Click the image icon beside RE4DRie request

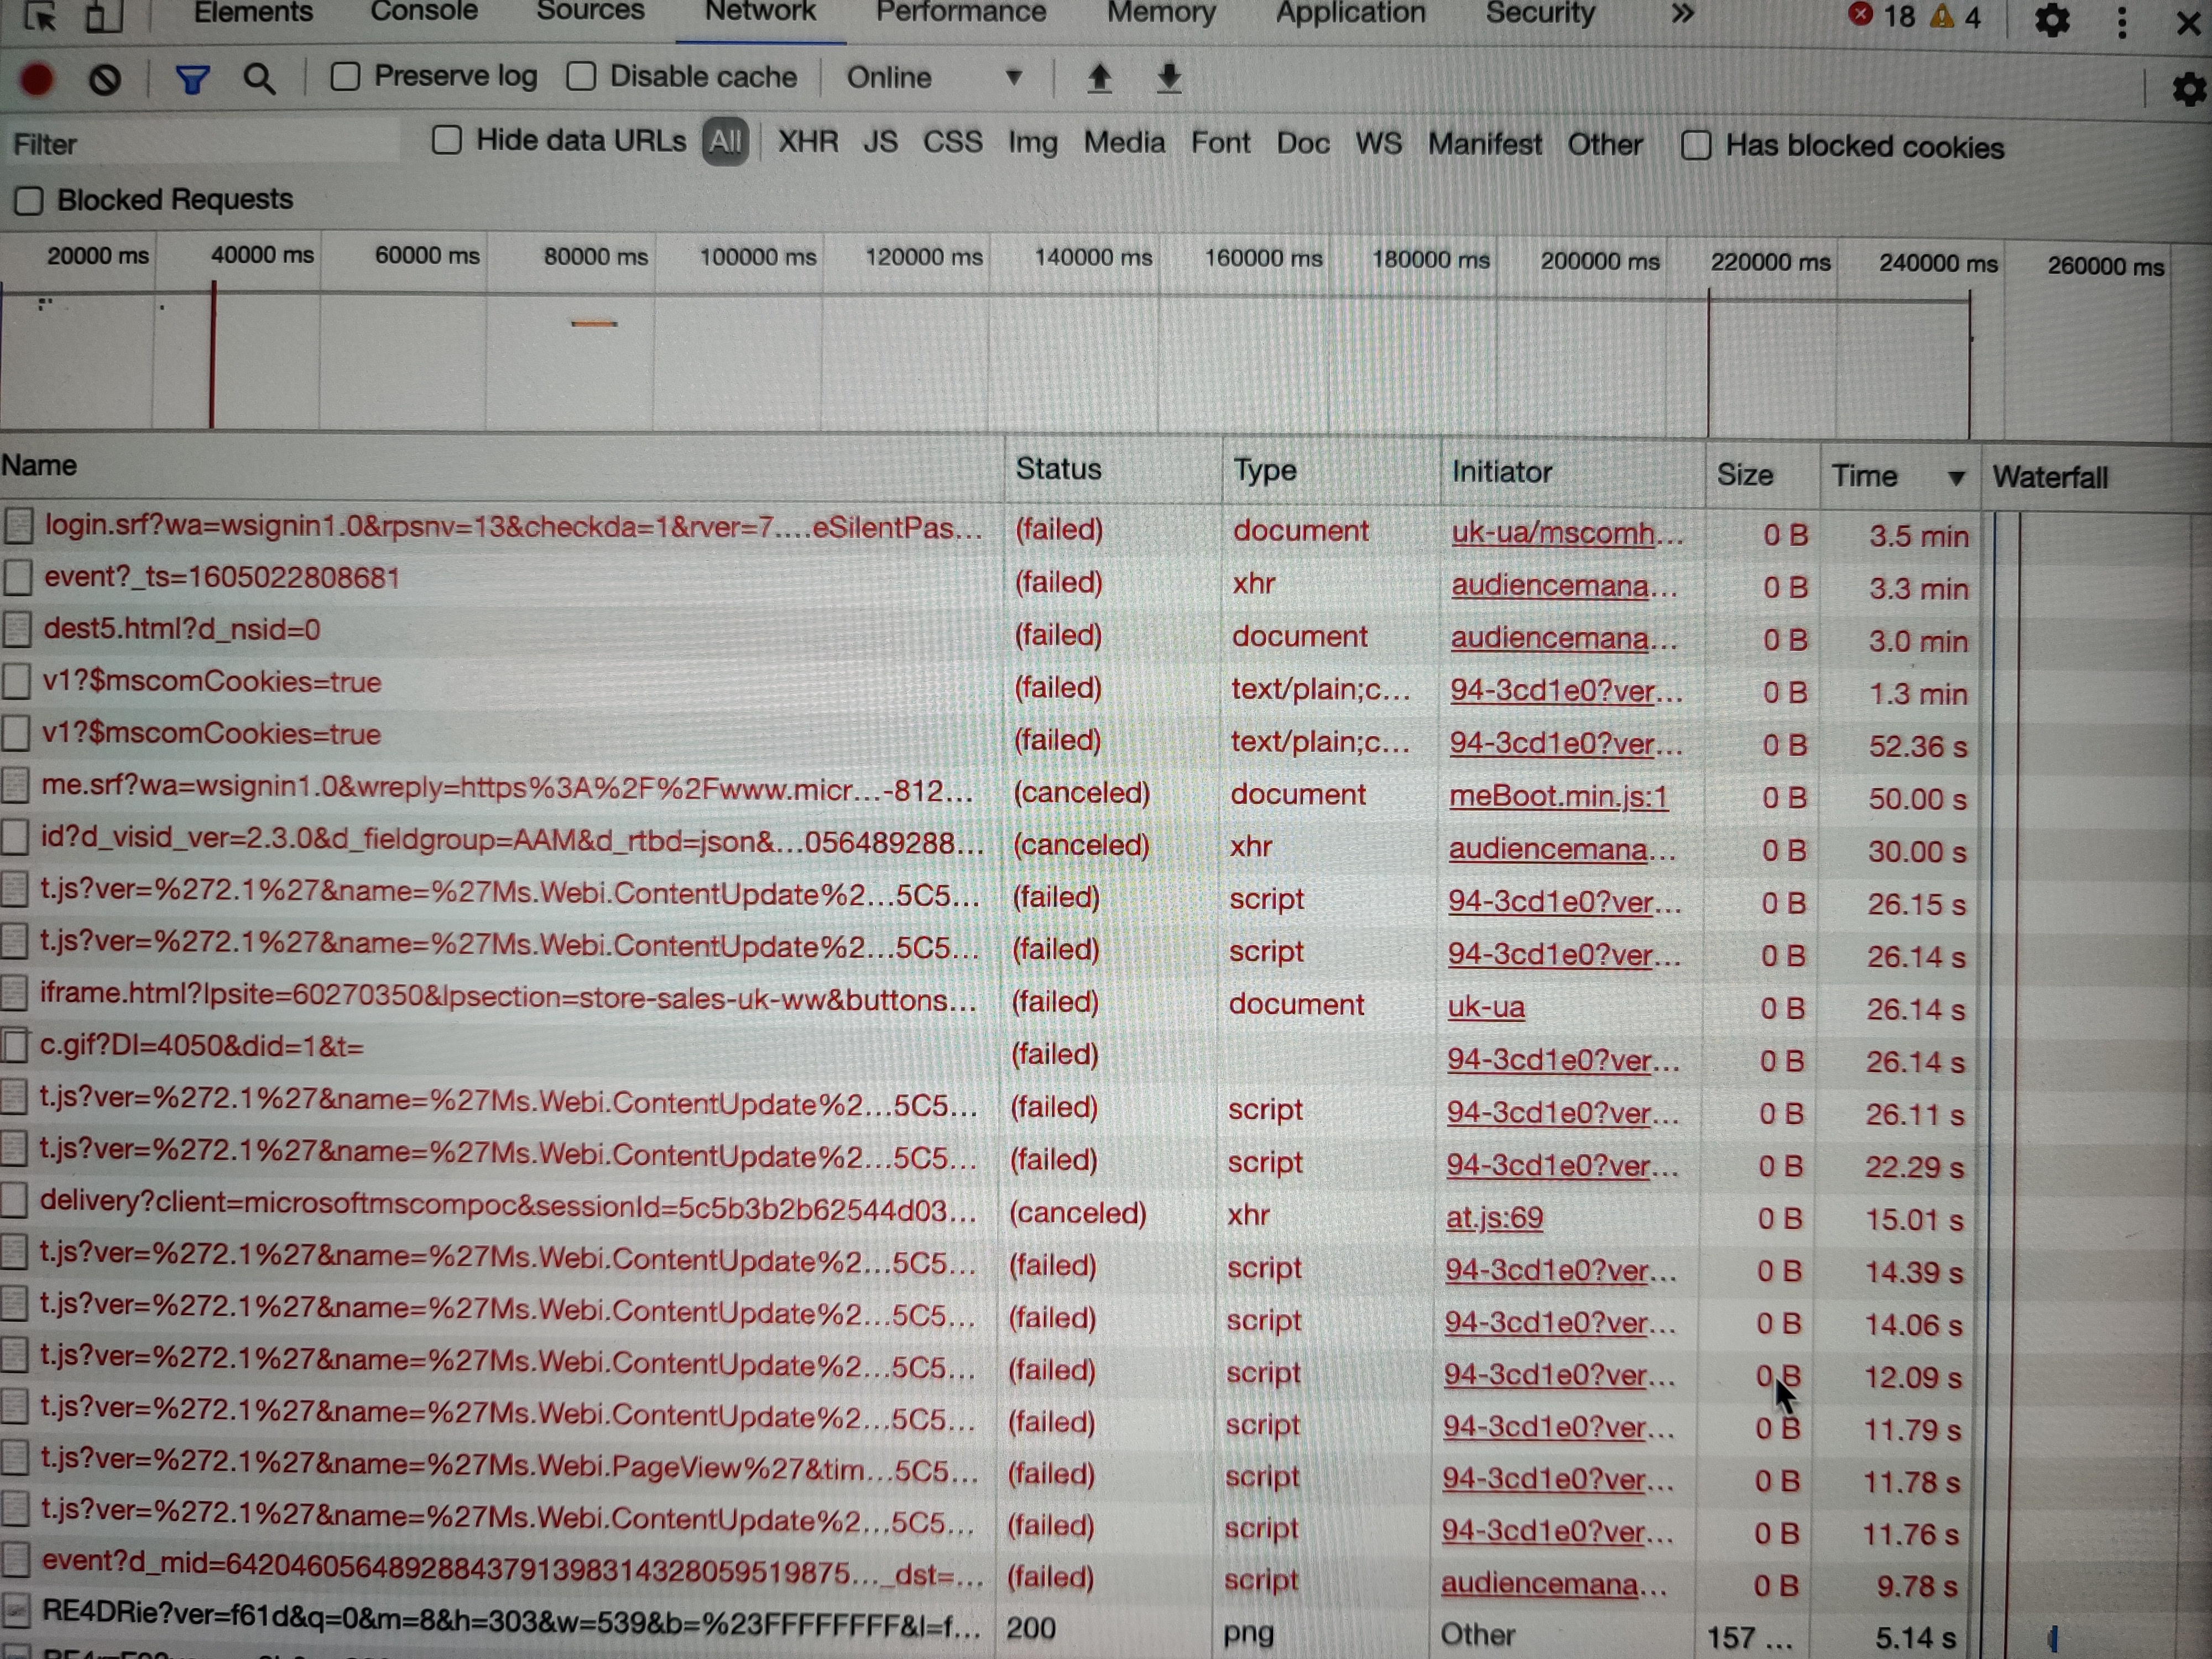(x=15, y=1610)
